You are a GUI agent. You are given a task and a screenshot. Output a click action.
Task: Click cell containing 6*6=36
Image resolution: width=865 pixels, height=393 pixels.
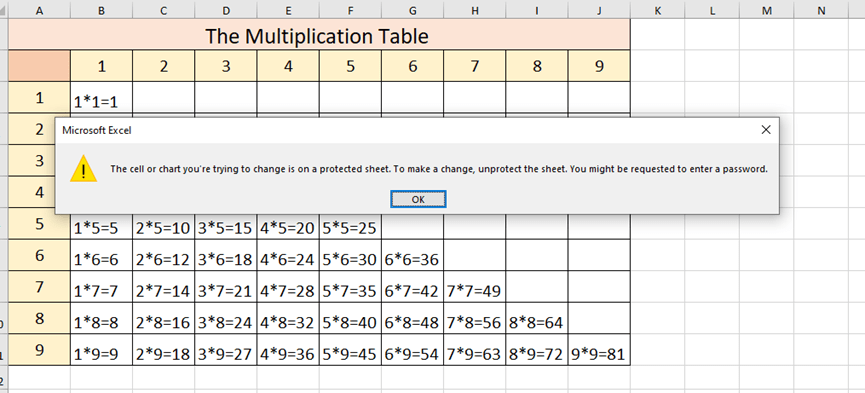[412, 255]
